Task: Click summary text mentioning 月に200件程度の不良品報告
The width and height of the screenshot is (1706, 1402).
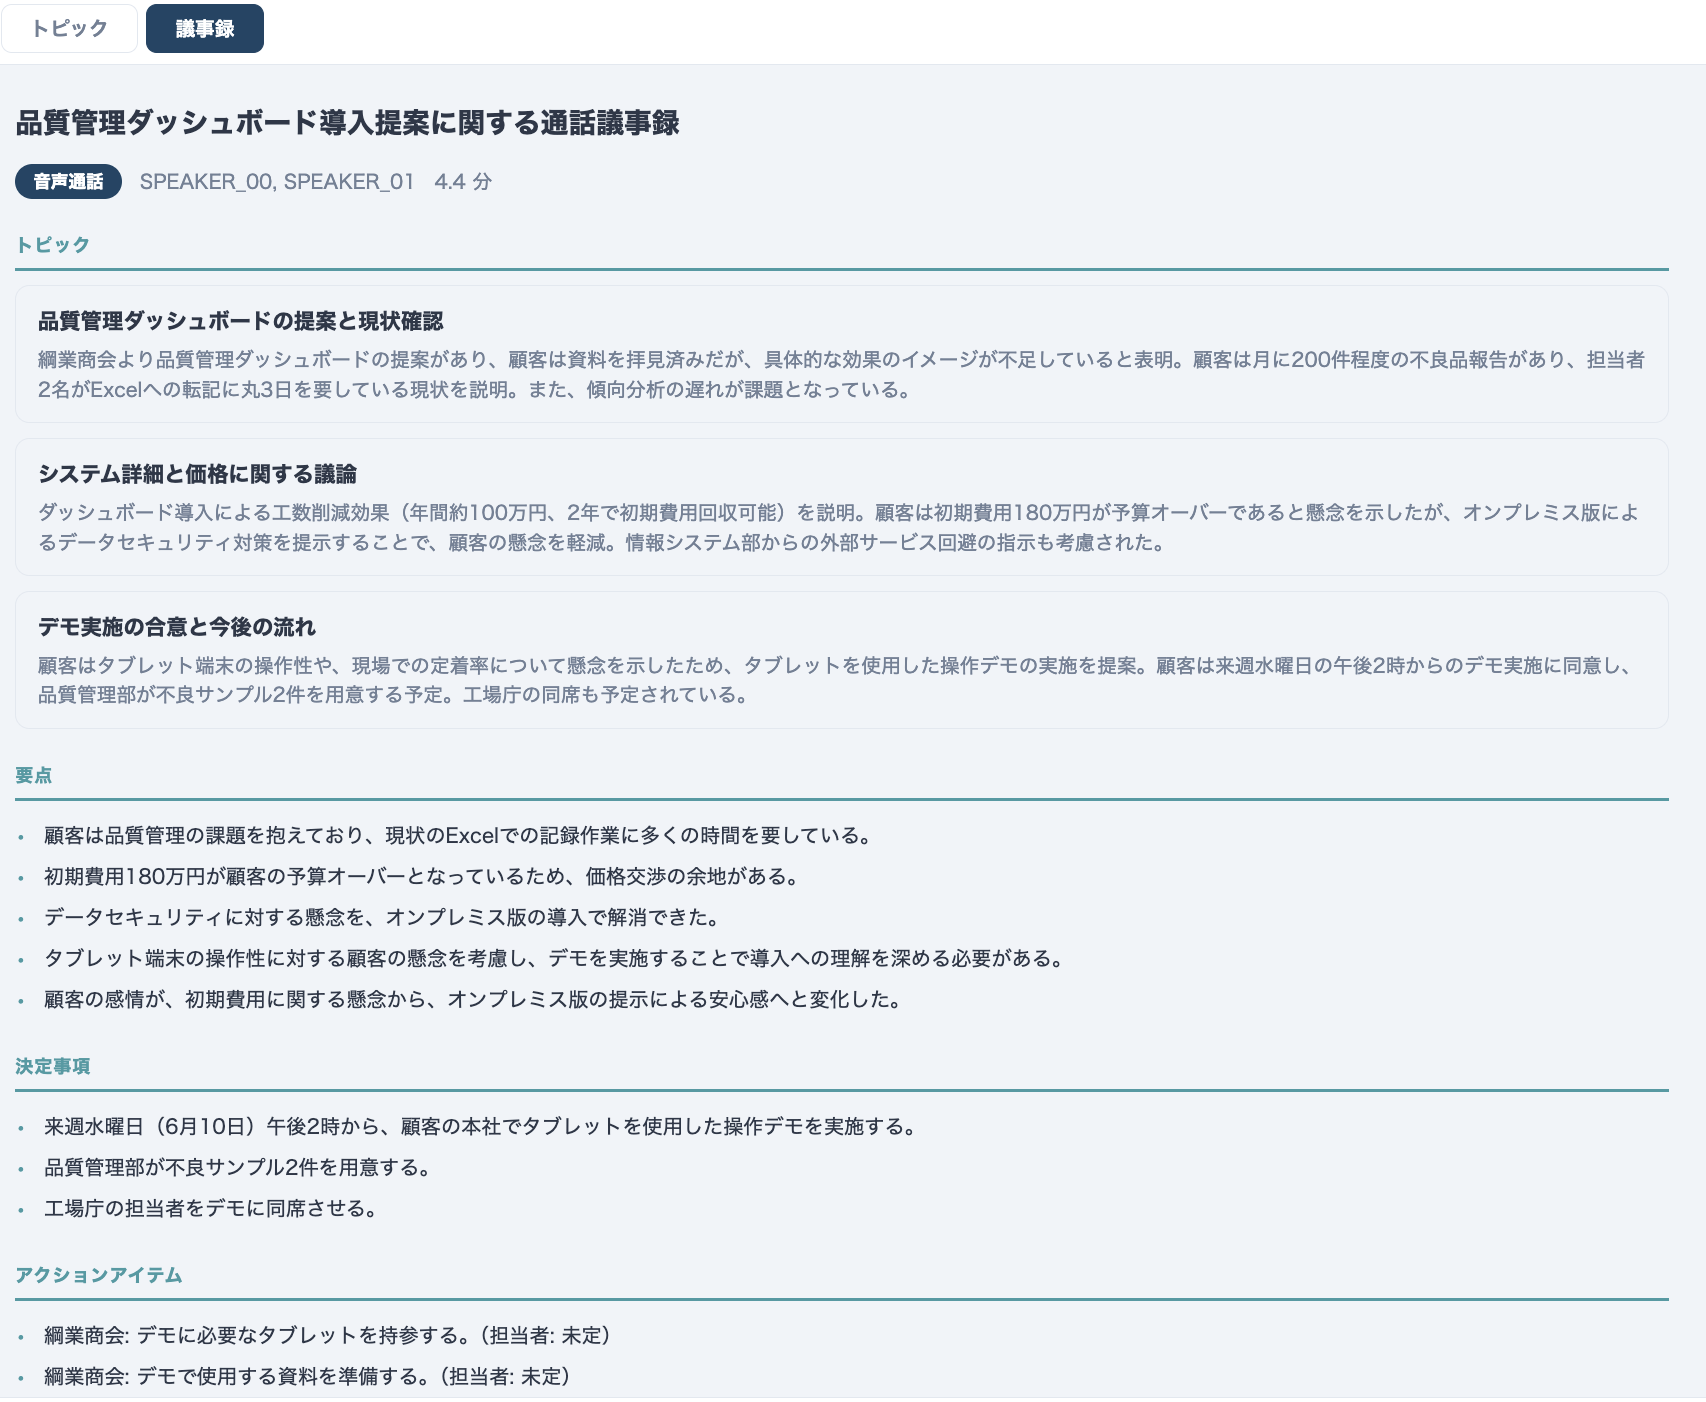Action: click(x=842, y=375)
